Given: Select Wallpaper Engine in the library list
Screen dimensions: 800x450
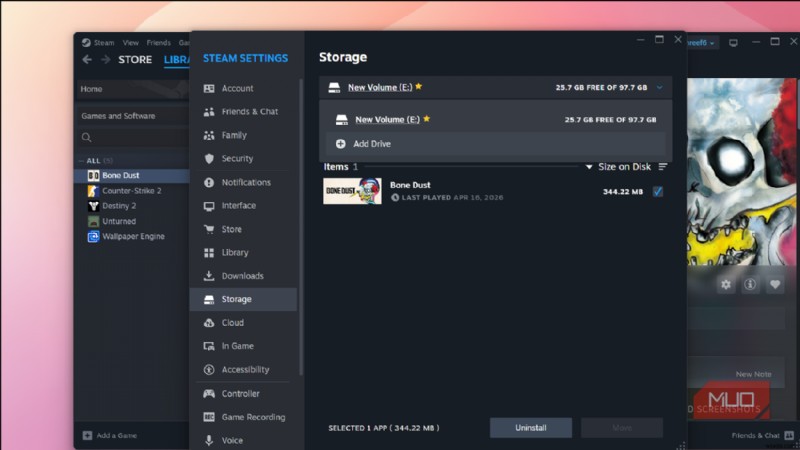Looking at the screenshot, I should 133,237.
